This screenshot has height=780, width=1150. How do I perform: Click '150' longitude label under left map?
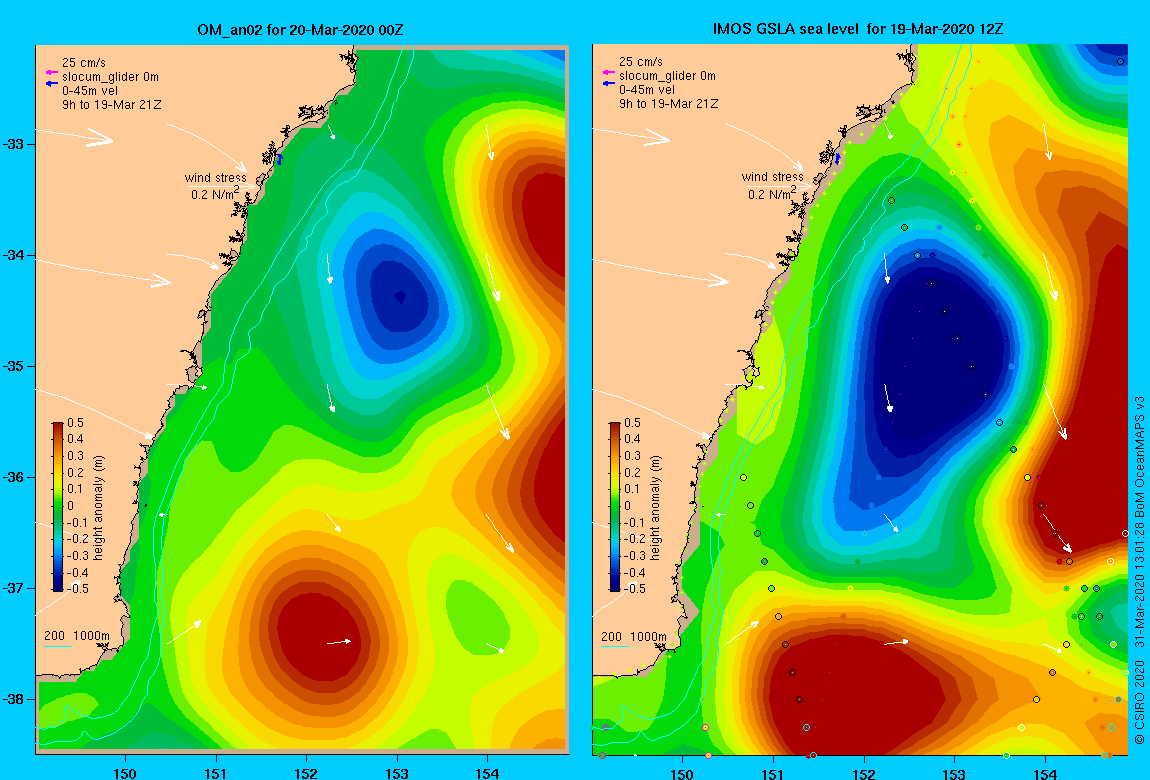click(125, 773)
